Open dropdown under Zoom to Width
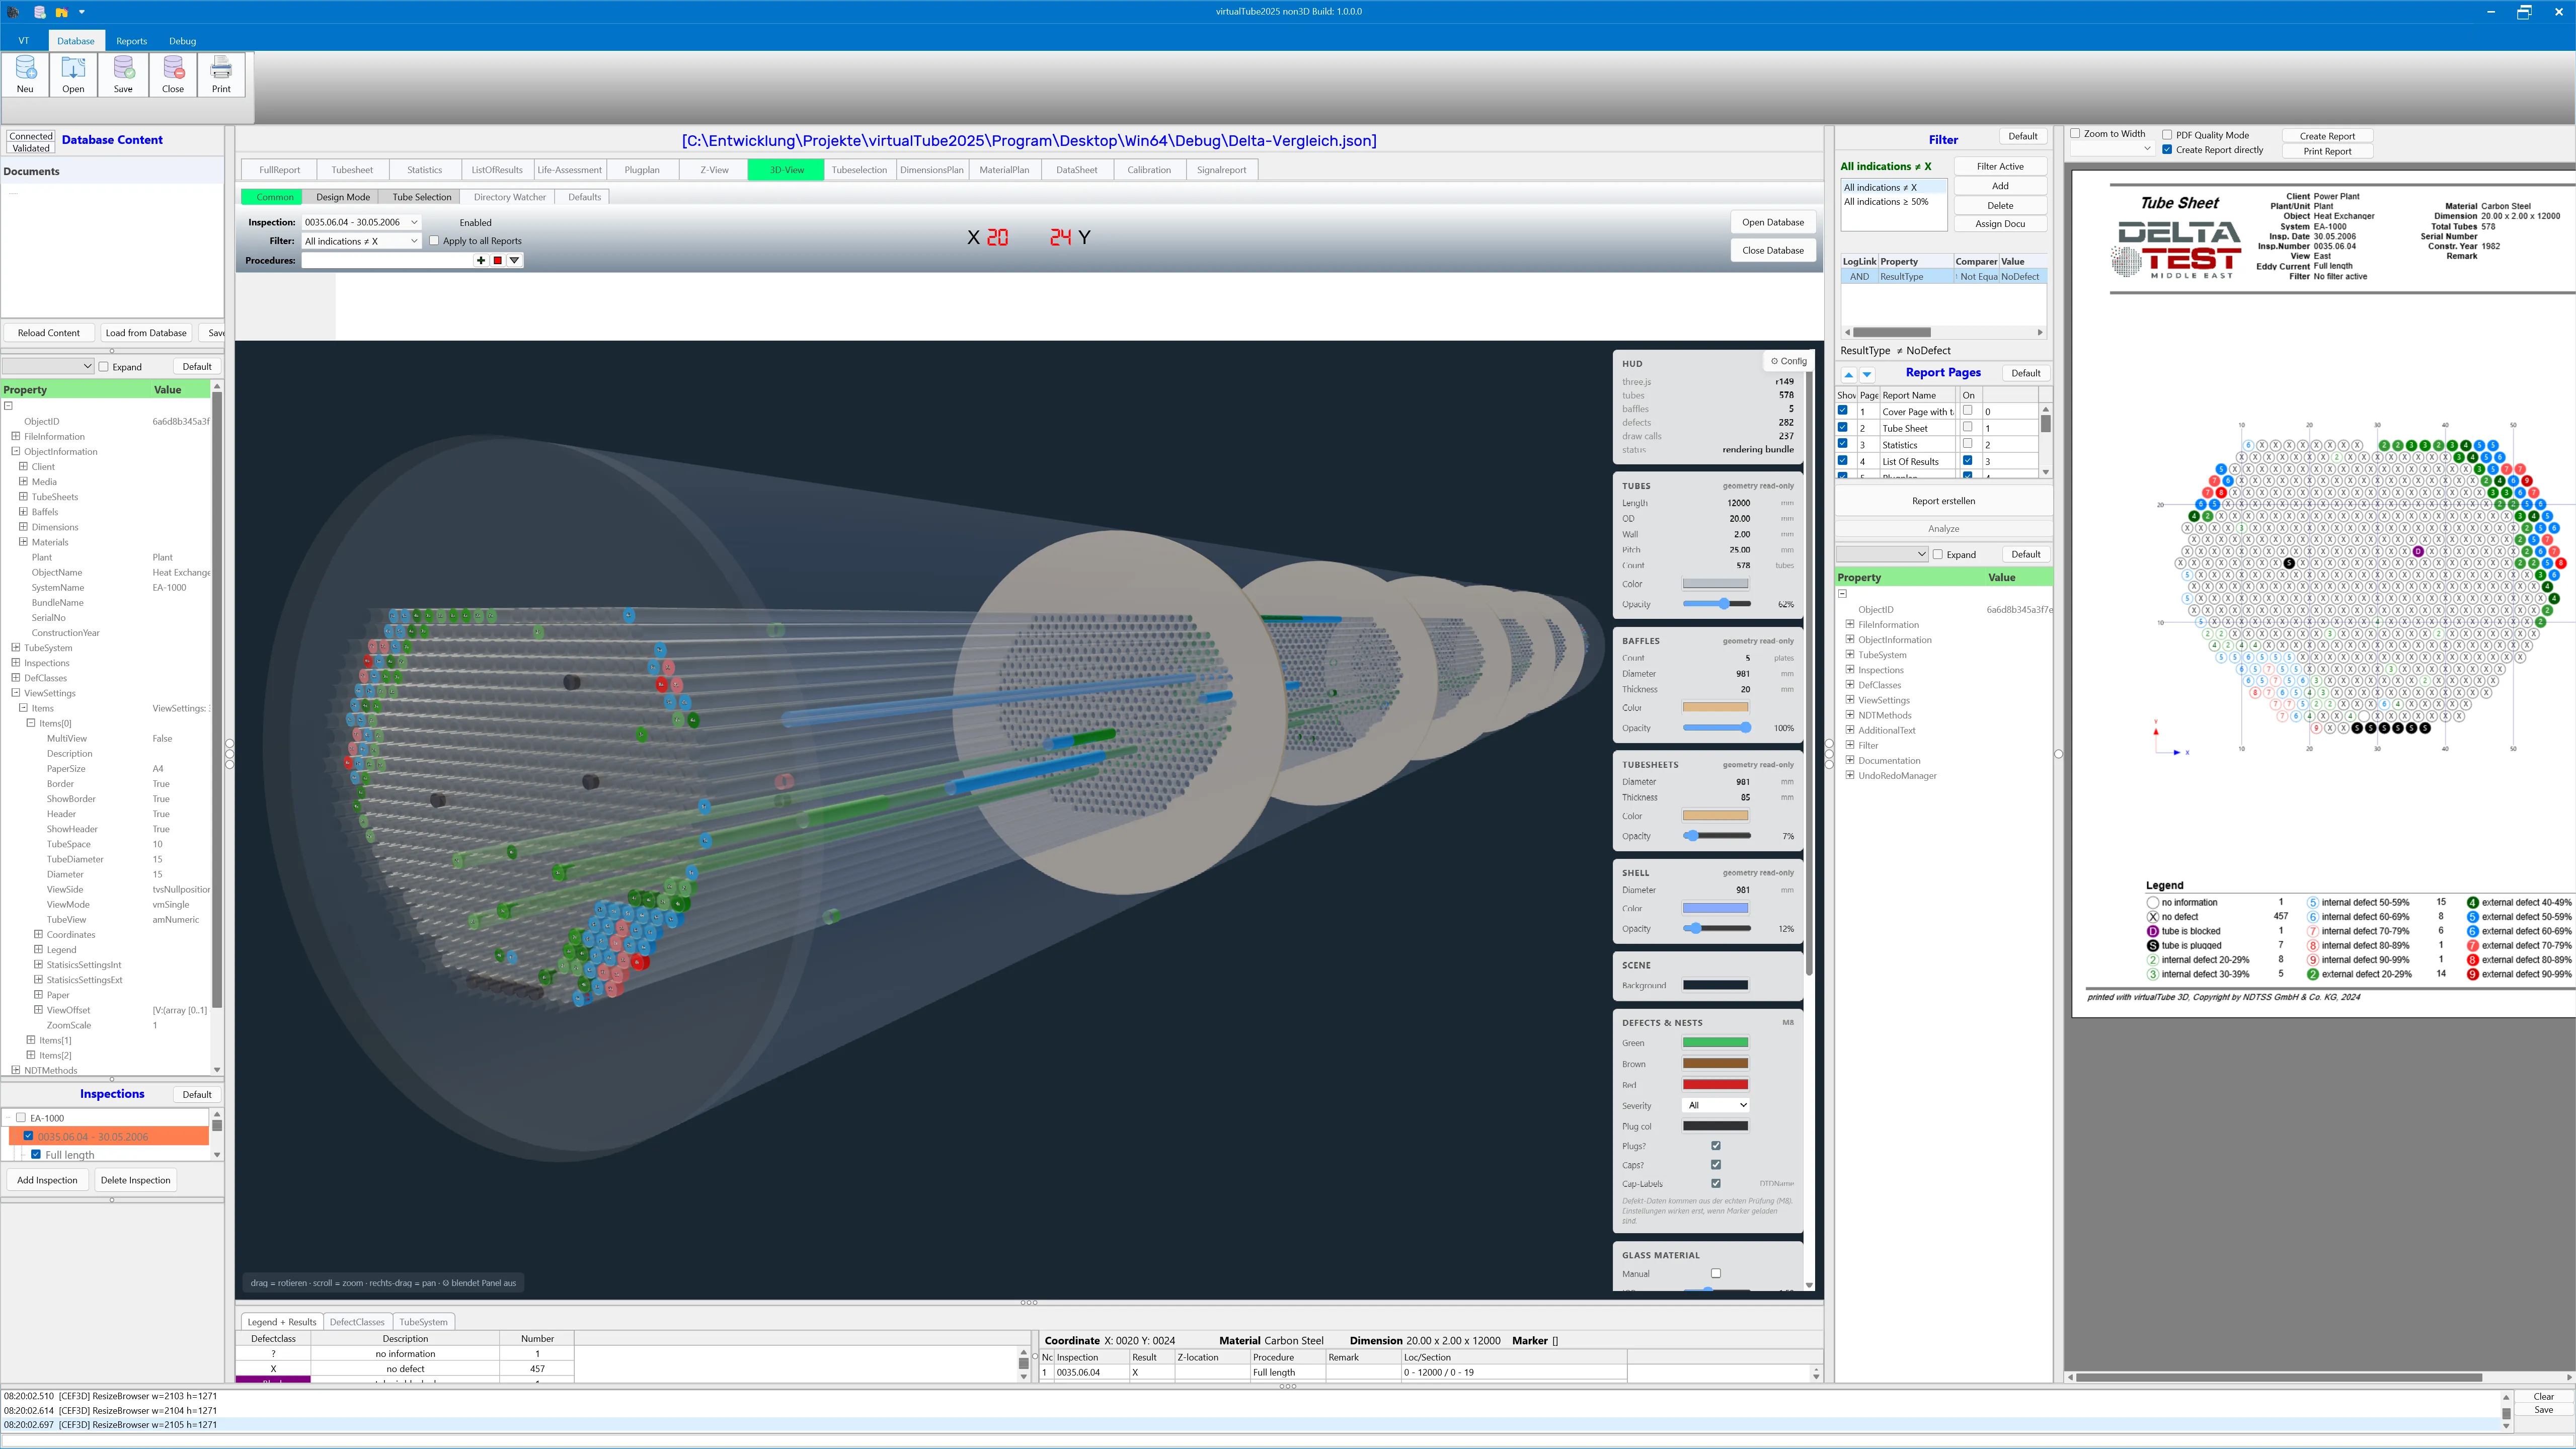 point(2111,149)
